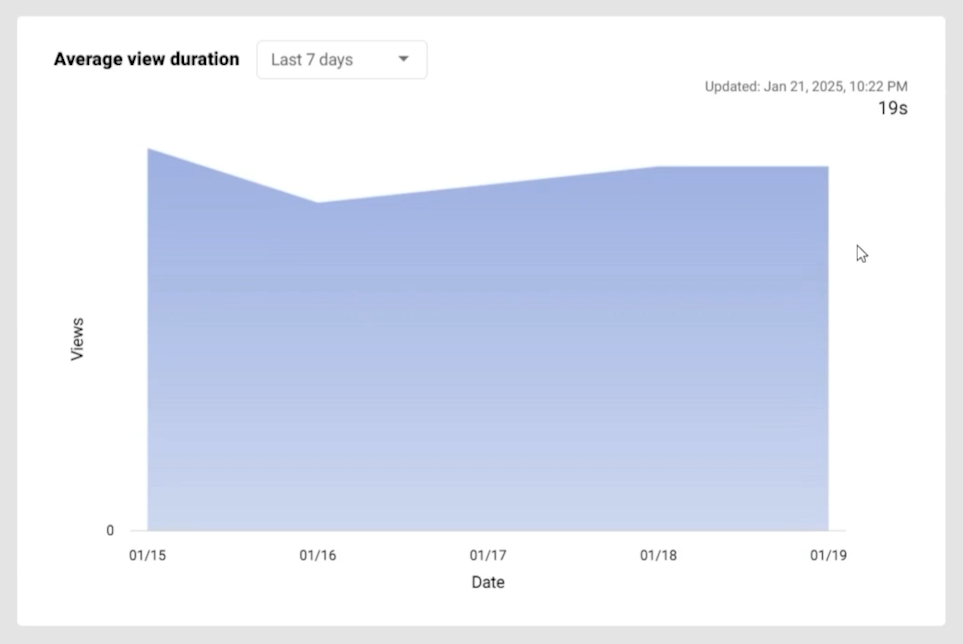Select the final data point at 01/19

(827, 167)
